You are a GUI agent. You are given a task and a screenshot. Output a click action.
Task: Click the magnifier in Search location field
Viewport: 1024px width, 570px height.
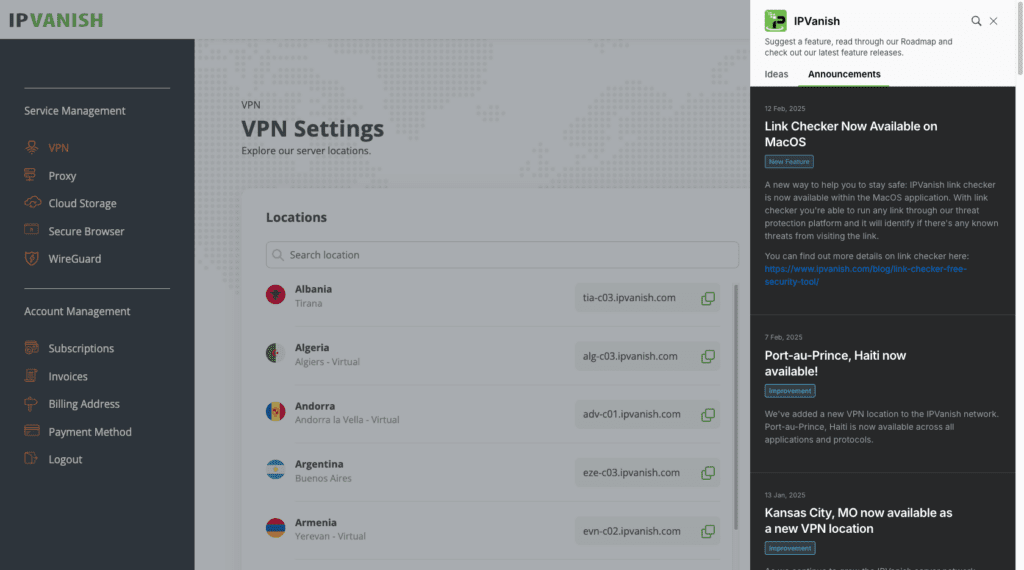(x=278, y=255)
